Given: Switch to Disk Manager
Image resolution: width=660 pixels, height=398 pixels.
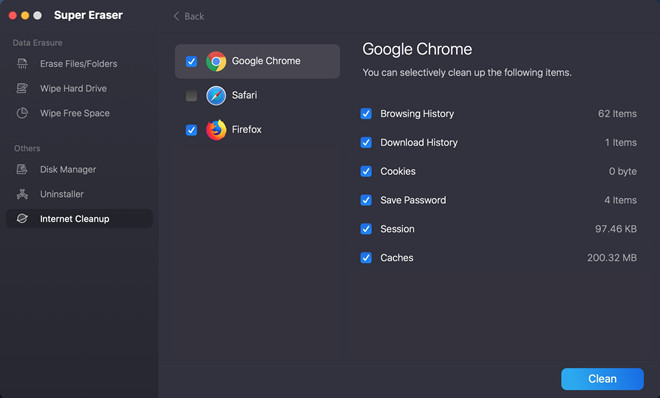Looking at the screenshot, I should (x=79, y=169).
